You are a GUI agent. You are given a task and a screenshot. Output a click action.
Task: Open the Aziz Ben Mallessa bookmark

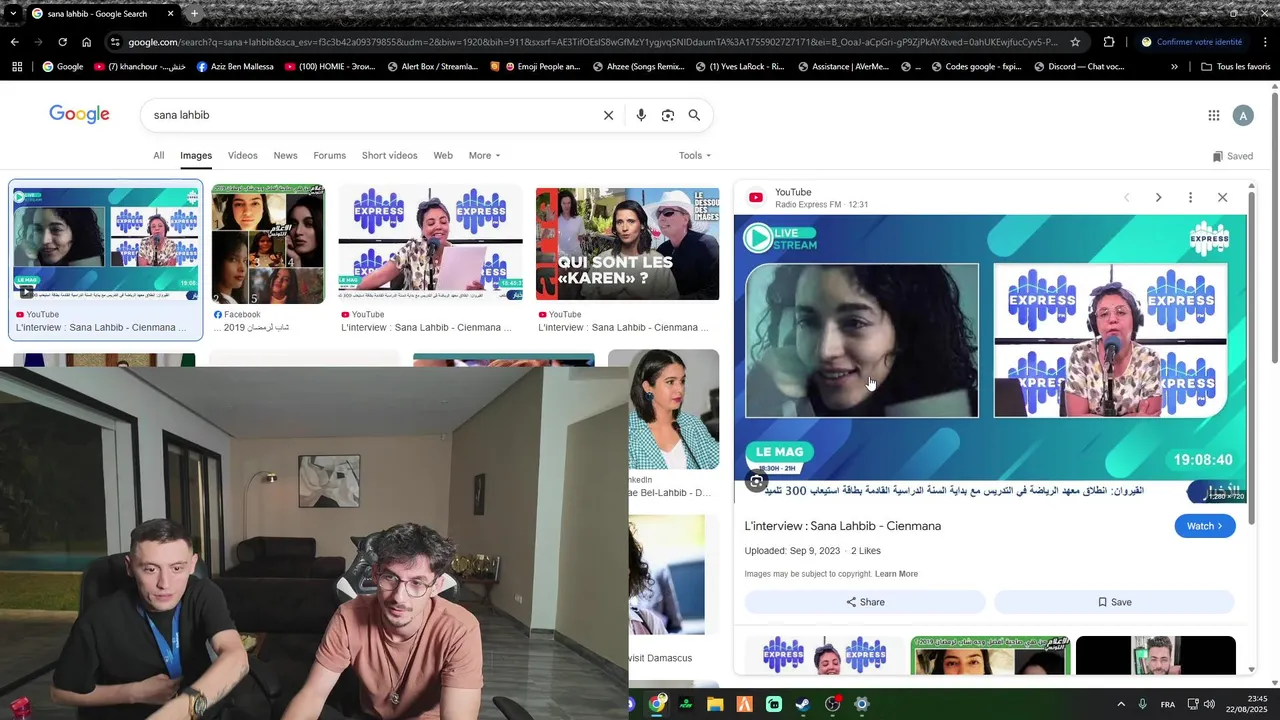click(235, 67)
